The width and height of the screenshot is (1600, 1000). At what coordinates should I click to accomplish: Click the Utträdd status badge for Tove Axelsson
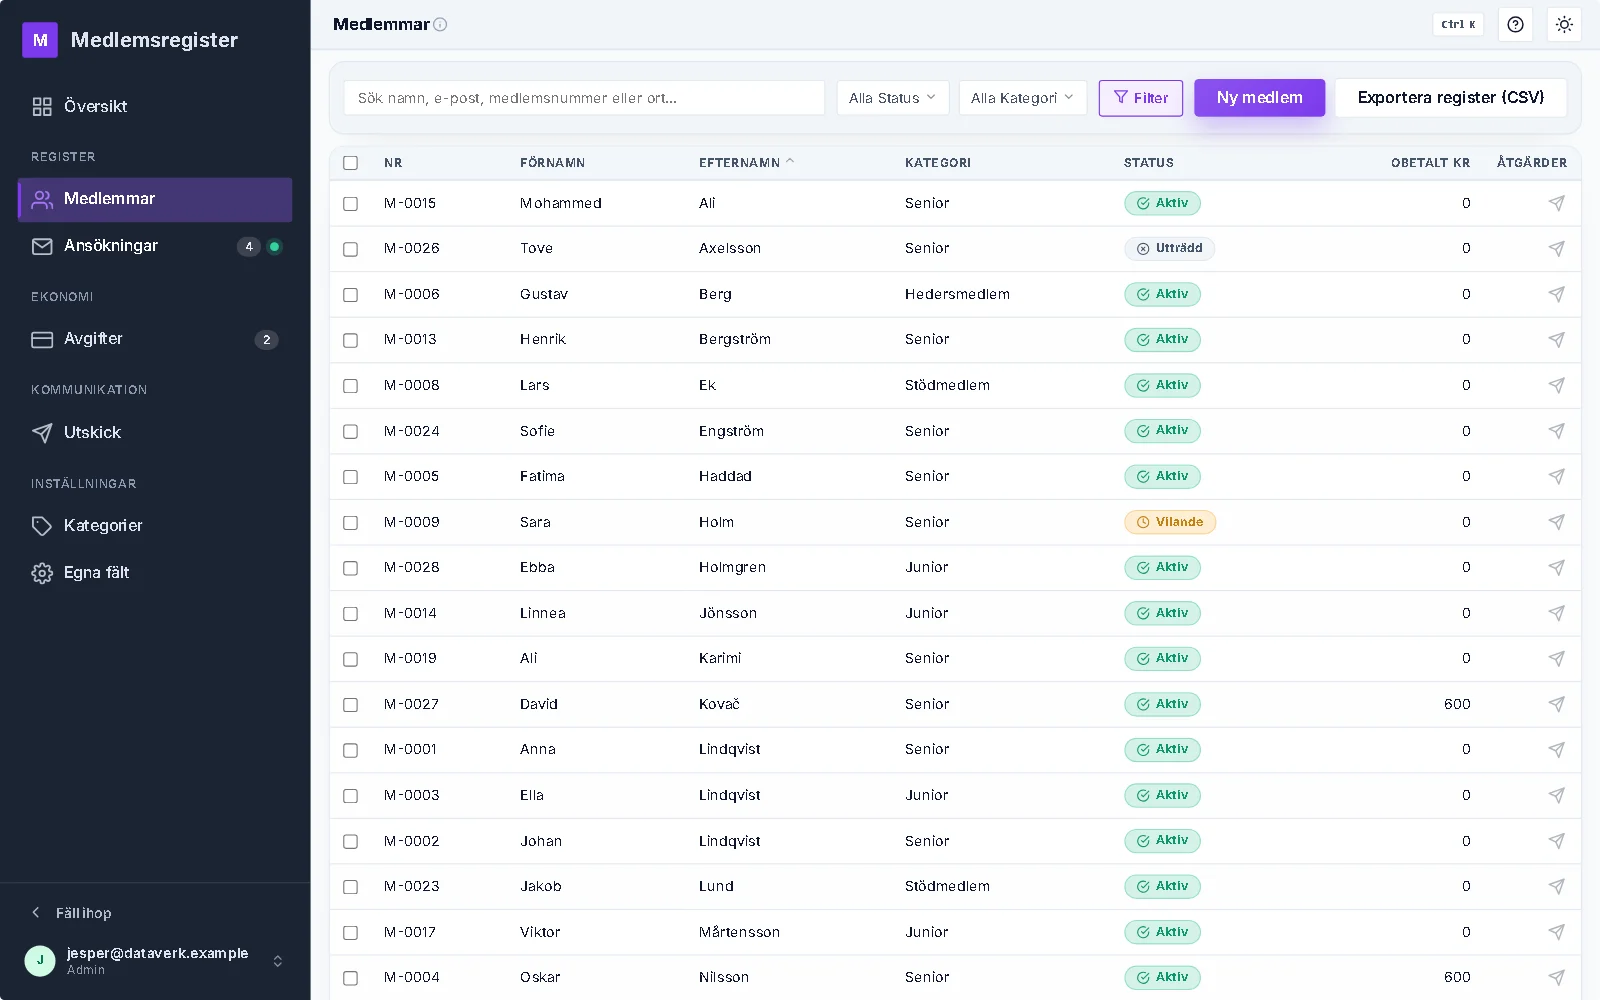point(1169,248)
